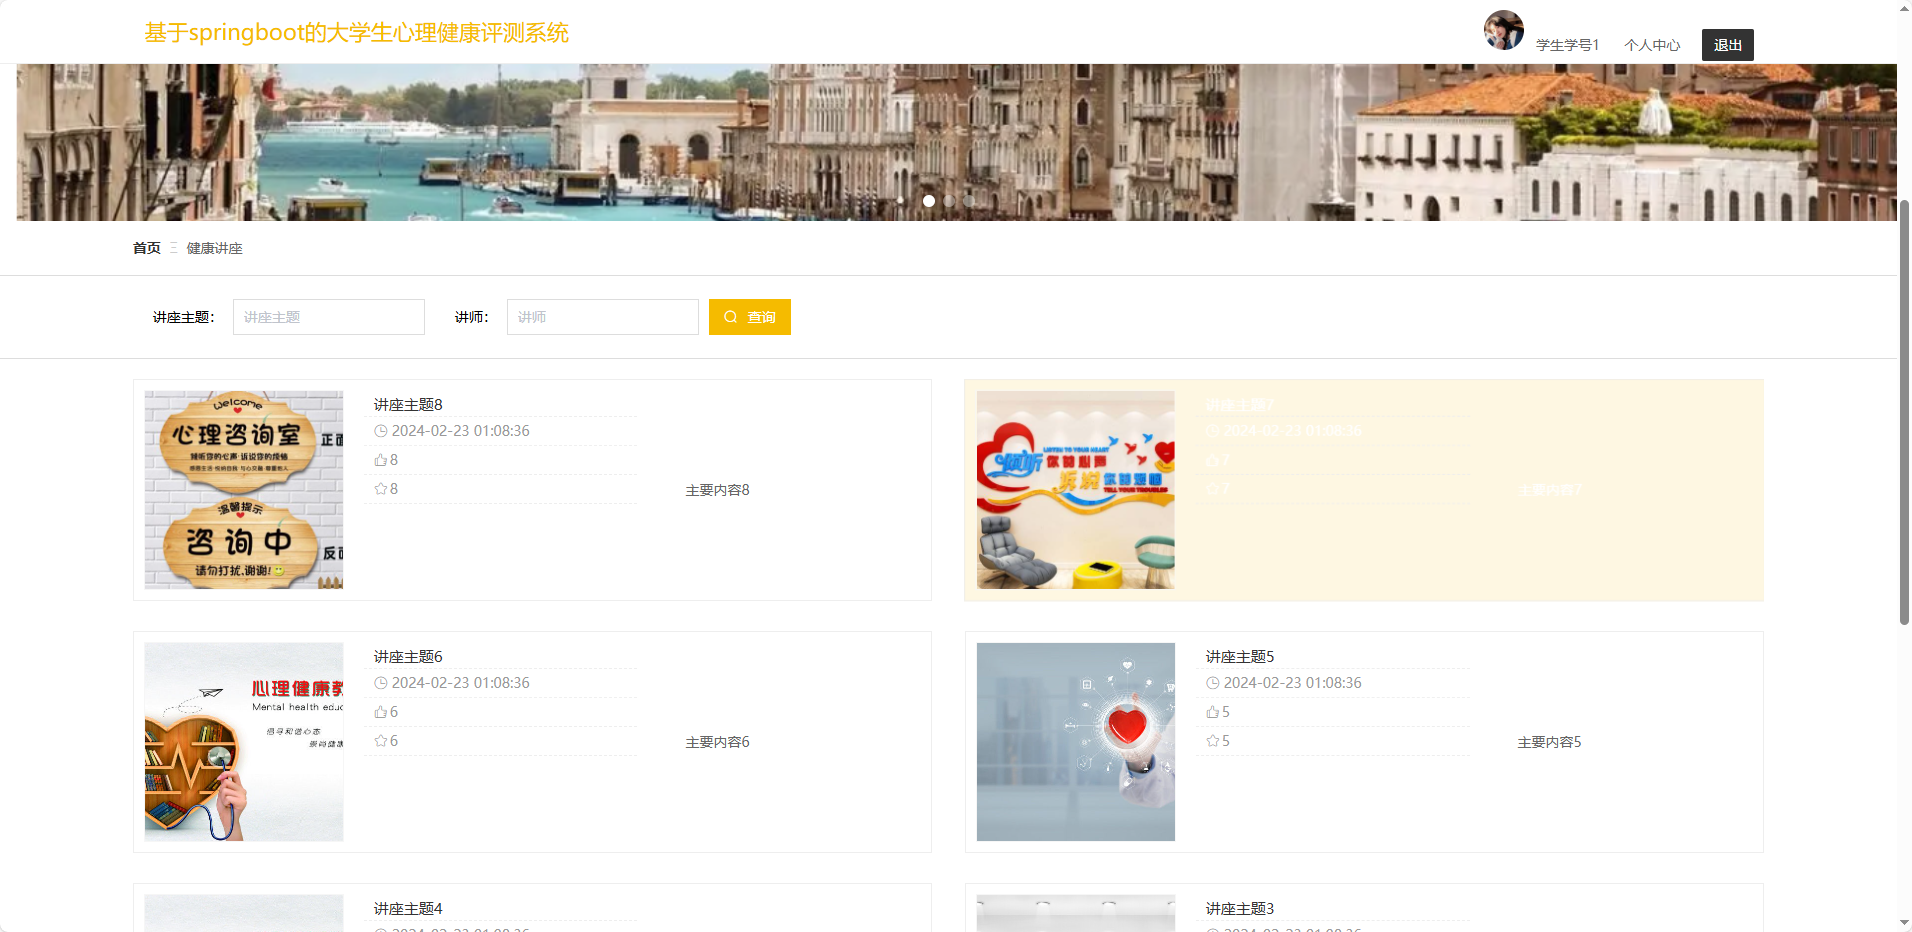Select the active white carousel dot
This screenshot has width=1912, height=932.
929,201
